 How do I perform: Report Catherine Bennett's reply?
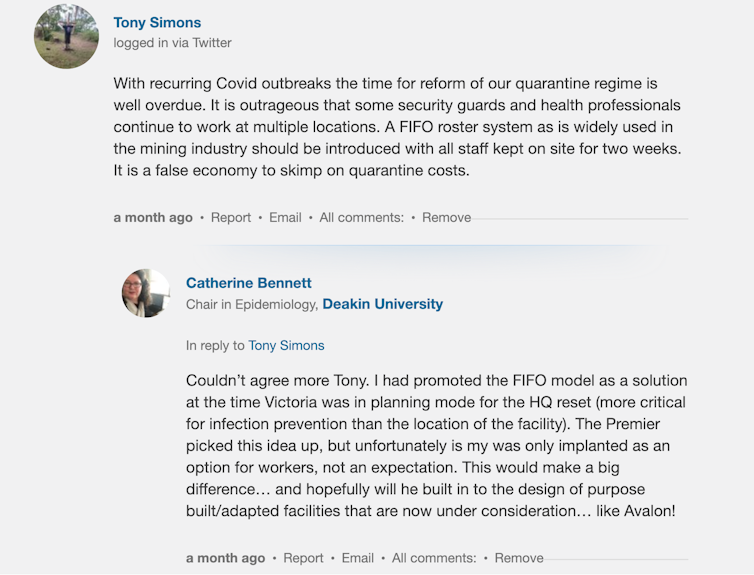point(303,558)
